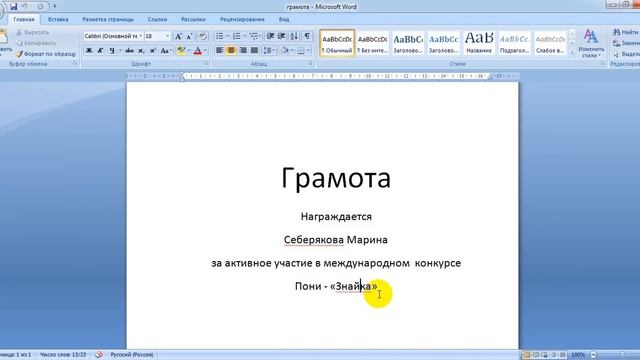640x360 pixels.
Task: Click the Format Painter (Формат по образцу)
Action: click(x=46, y=54)
